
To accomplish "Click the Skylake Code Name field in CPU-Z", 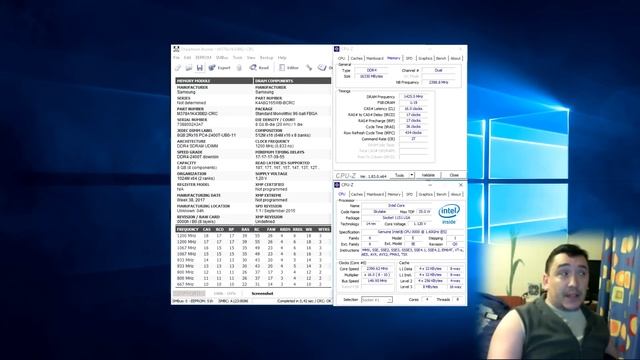I will 380,212.
